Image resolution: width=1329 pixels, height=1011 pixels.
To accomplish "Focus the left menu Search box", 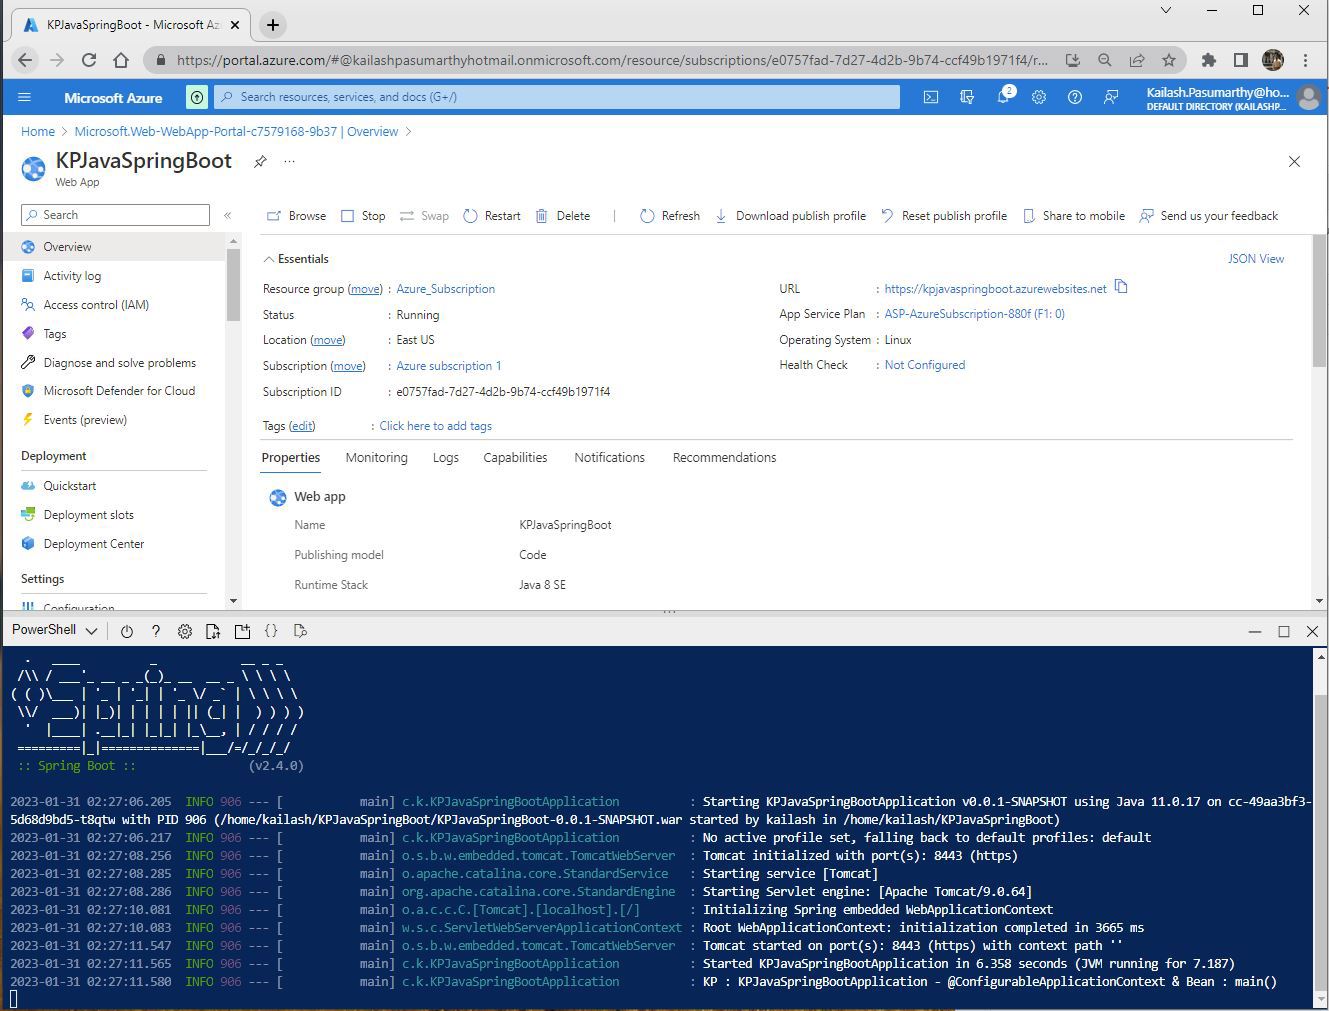I will (x=115, y=215).
